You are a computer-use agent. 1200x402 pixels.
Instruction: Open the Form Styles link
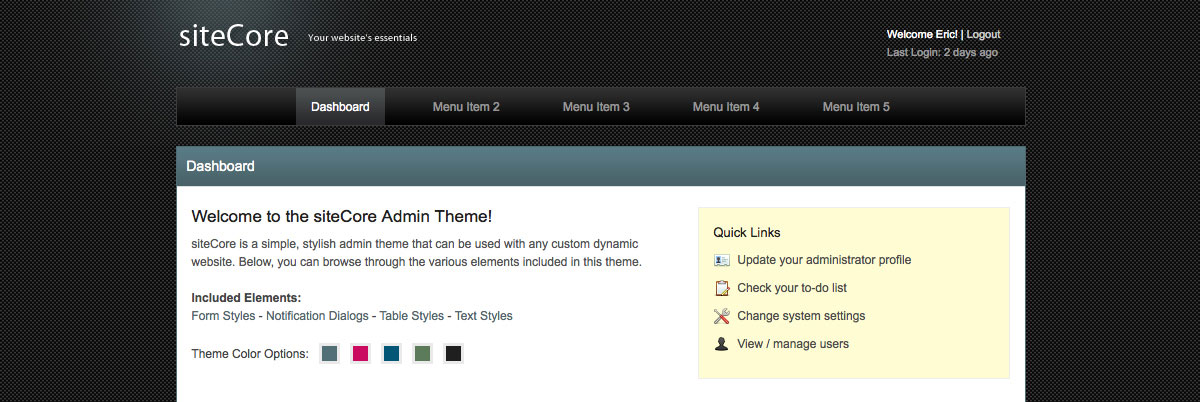pyautogui.click(x=223, y=316)
